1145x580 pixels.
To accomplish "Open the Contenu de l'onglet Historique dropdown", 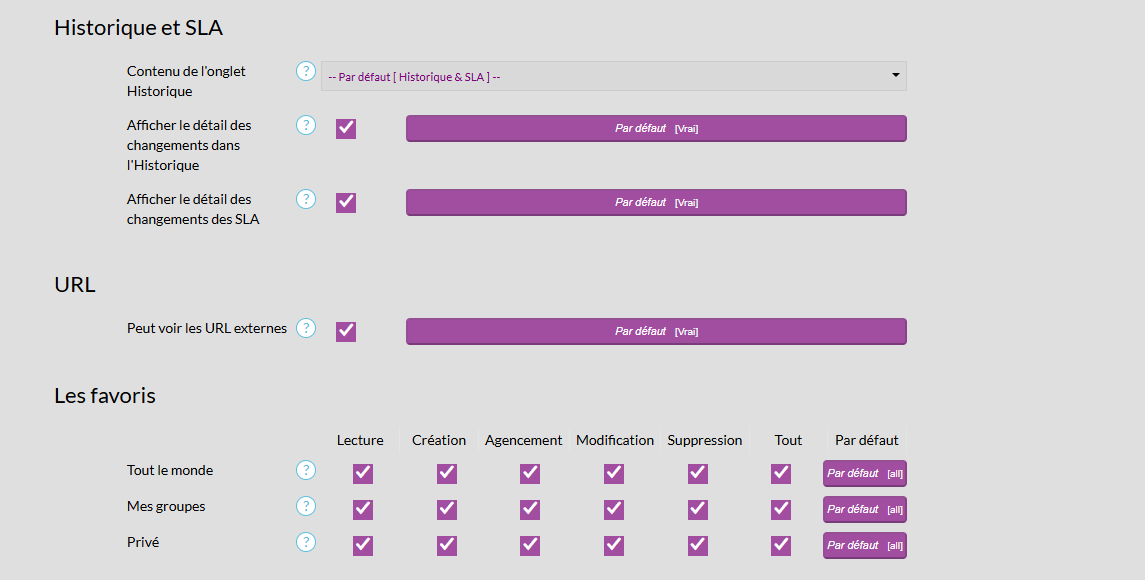I will click(x=613, y=76).
